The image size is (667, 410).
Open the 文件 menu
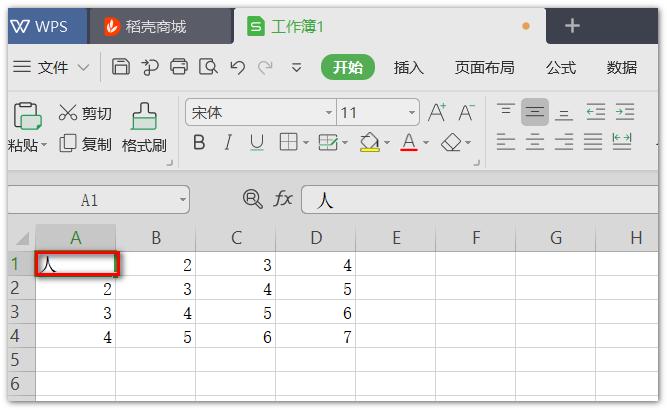click(x=51, y=67)
